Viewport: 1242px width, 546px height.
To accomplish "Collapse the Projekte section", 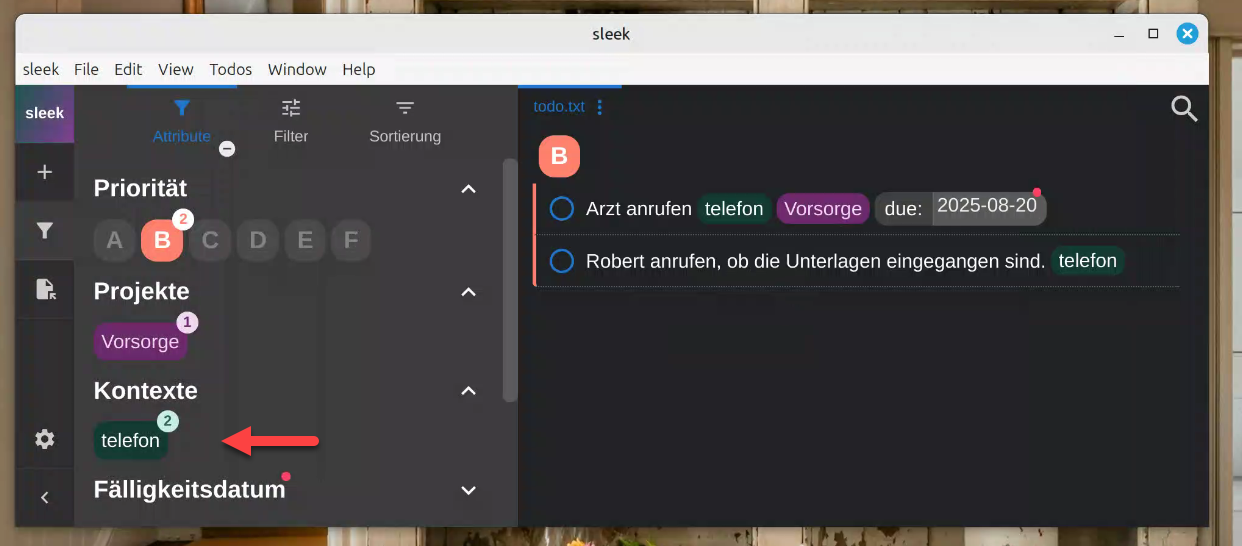I will tap(468, 292).
